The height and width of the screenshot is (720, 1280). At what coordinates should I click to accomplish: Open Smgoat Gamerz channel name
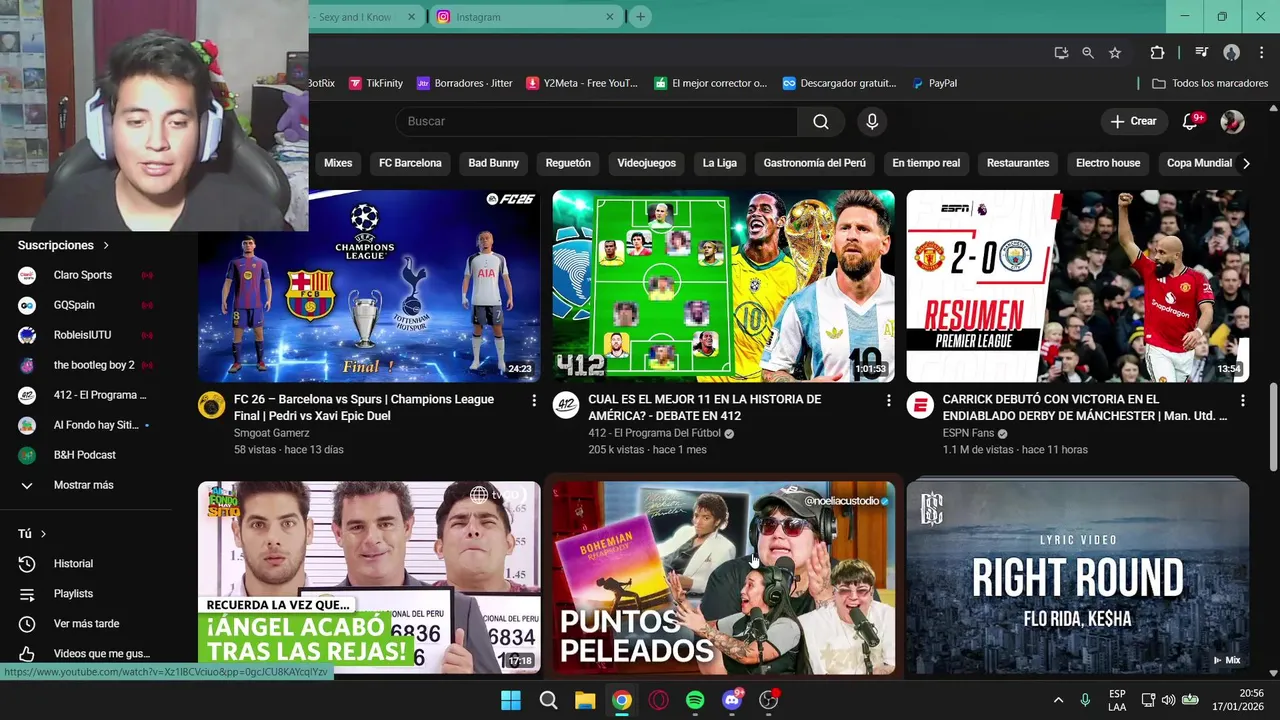pyautogui.click(x=271, y=433)
